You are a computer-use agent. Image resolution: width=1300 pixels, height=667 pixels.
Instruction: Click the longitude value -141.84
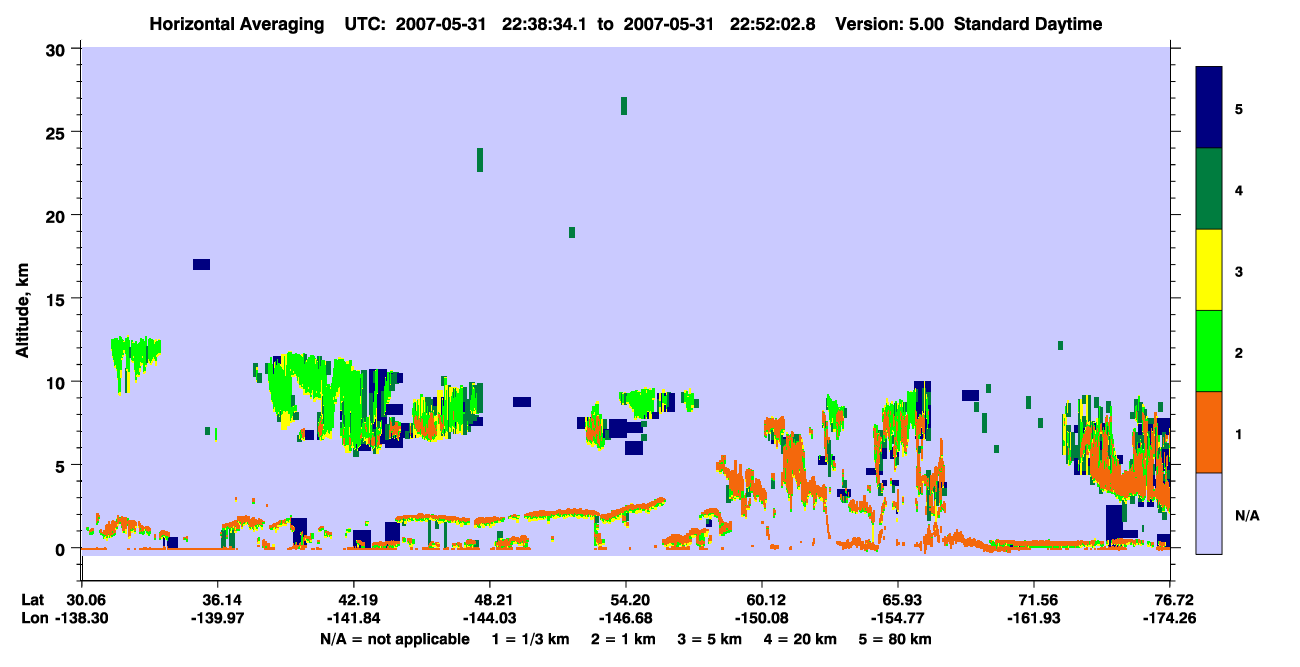click(354, 618)
